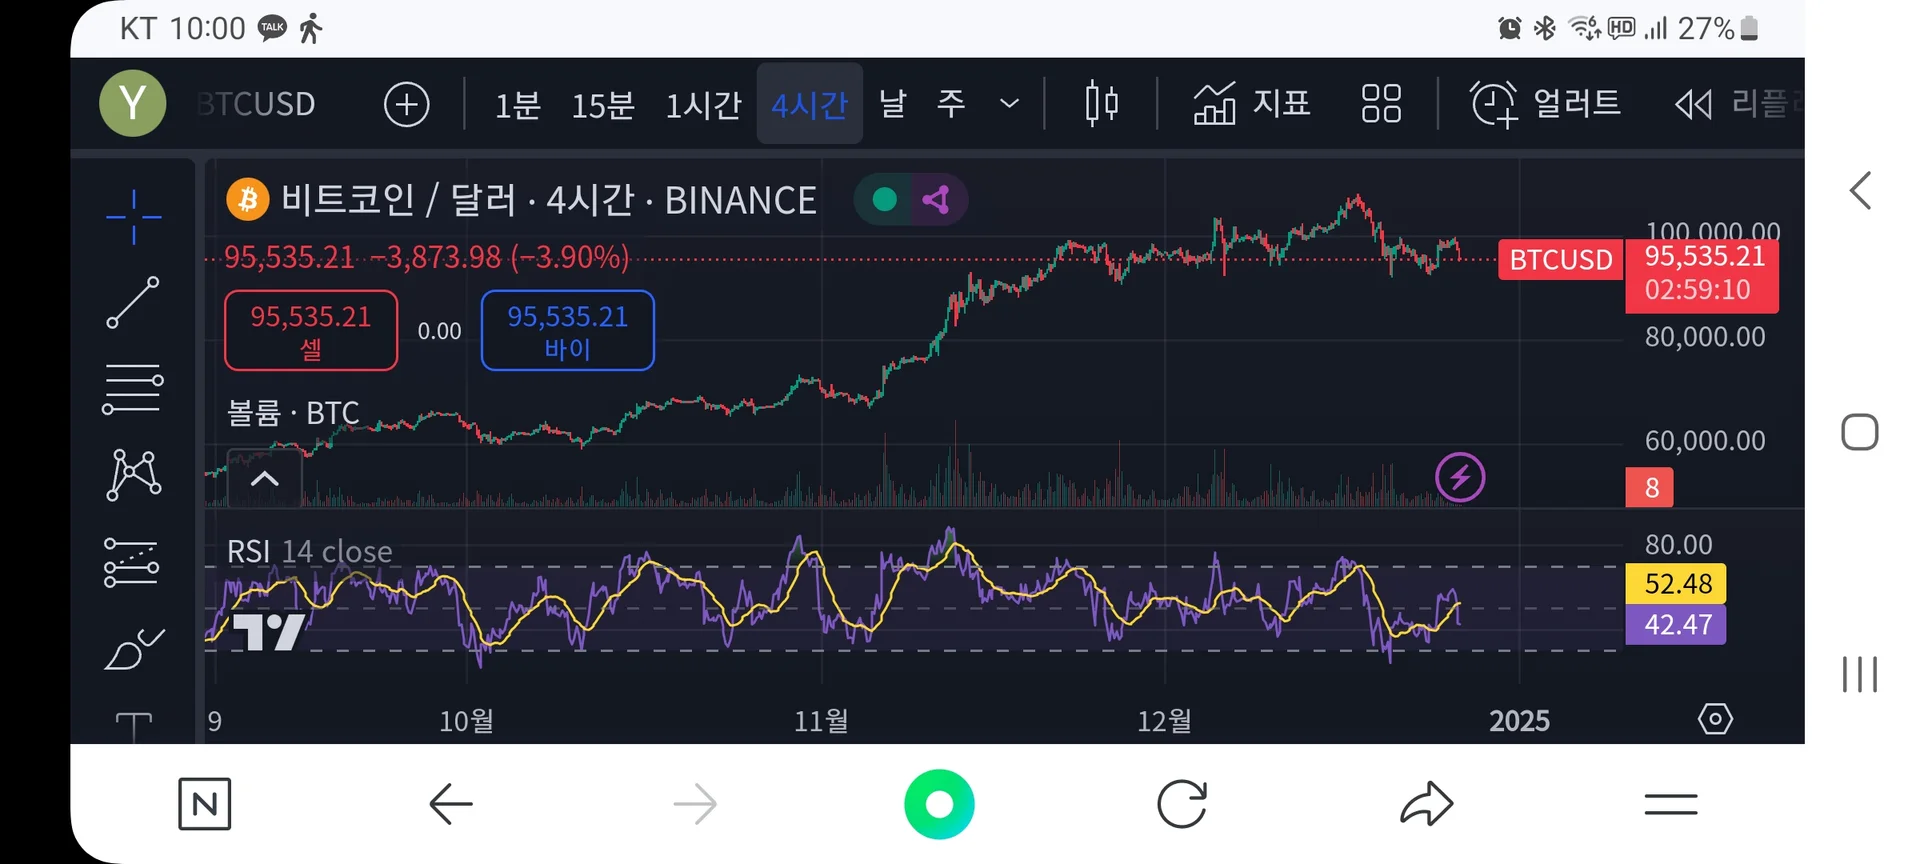Open candlestick chart style selector
This screenshot has width=1920, height=864.
(x=1101, y=104)
